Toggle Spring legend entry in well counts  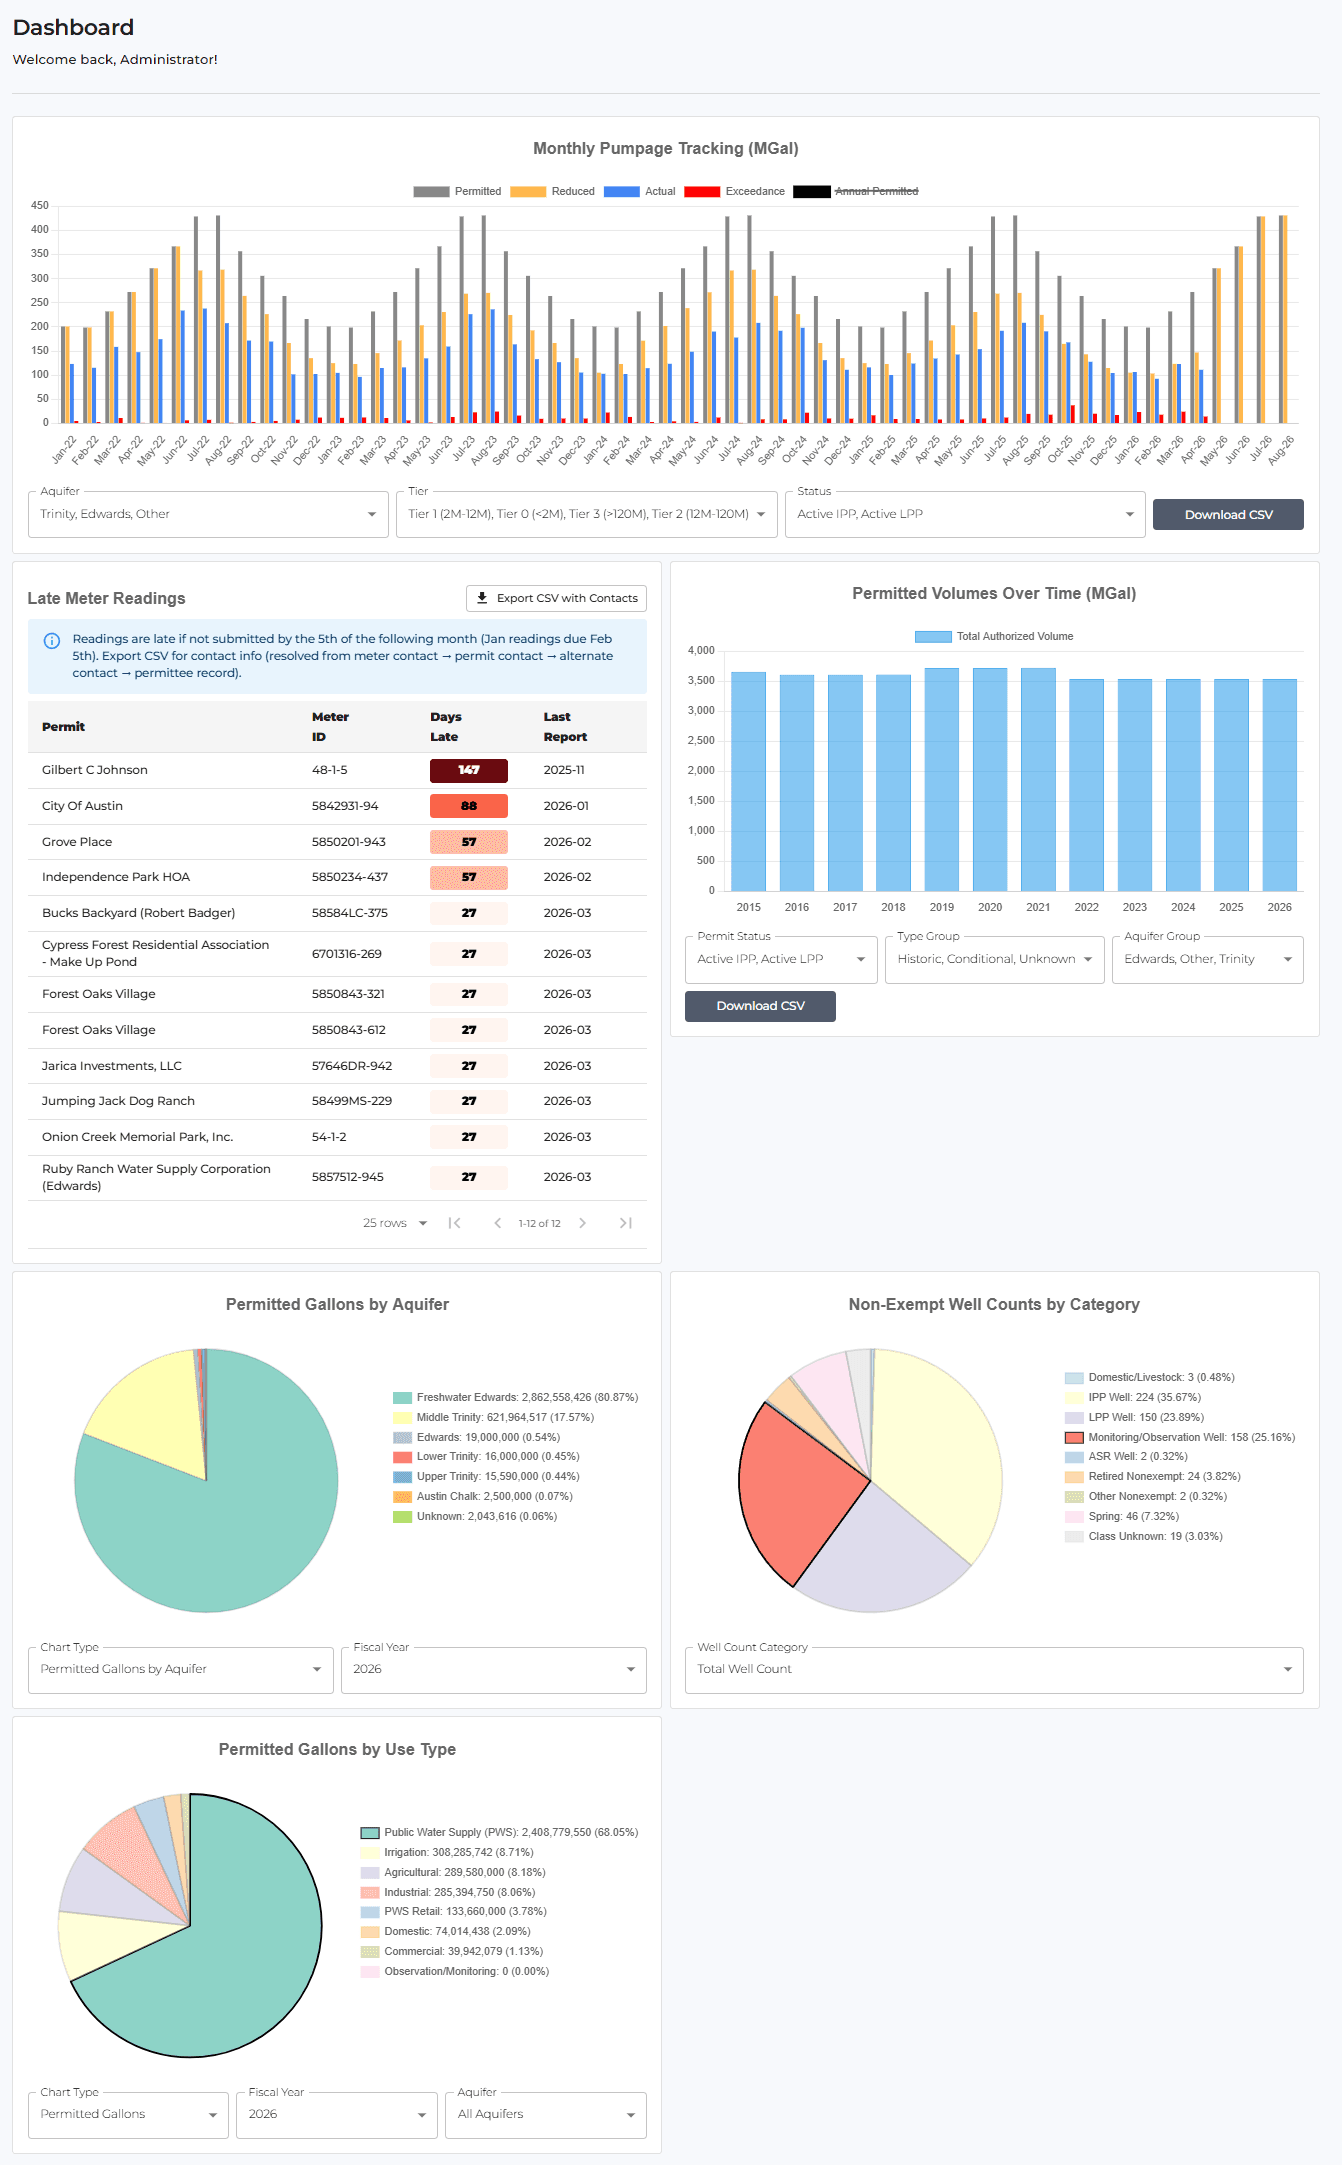pos(1122,1516)
